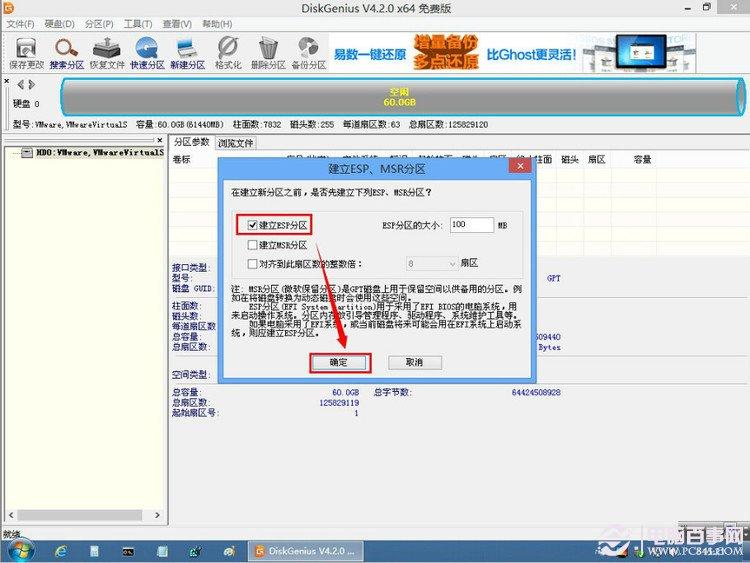The height and width of the screenshot is (563, 750).
Task: Select the 格式化 format tool
Action: click(x=228, y=53)
